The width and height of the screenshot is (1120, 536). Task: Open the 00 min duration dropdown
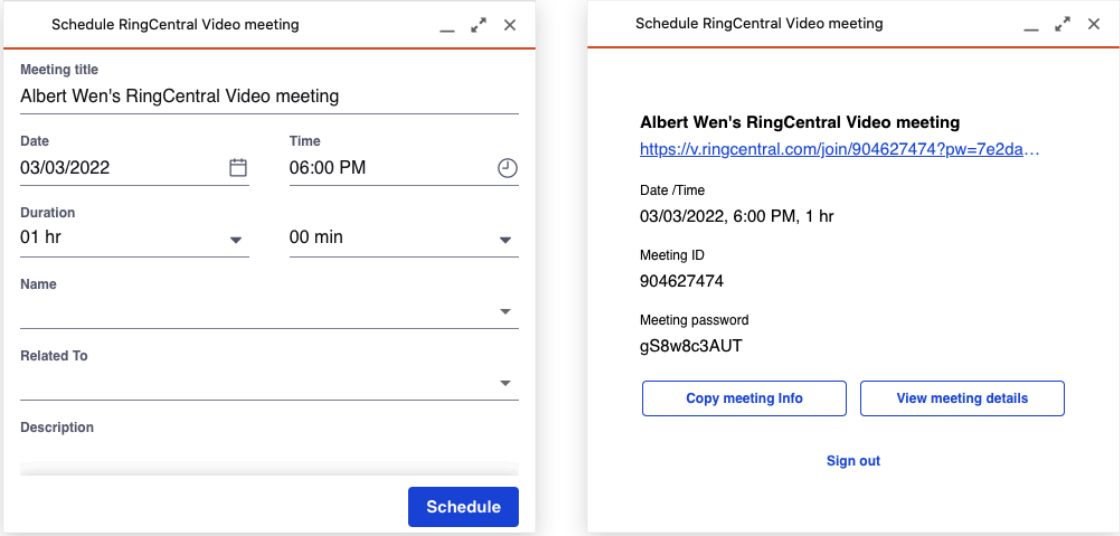[x=404, y=238]
